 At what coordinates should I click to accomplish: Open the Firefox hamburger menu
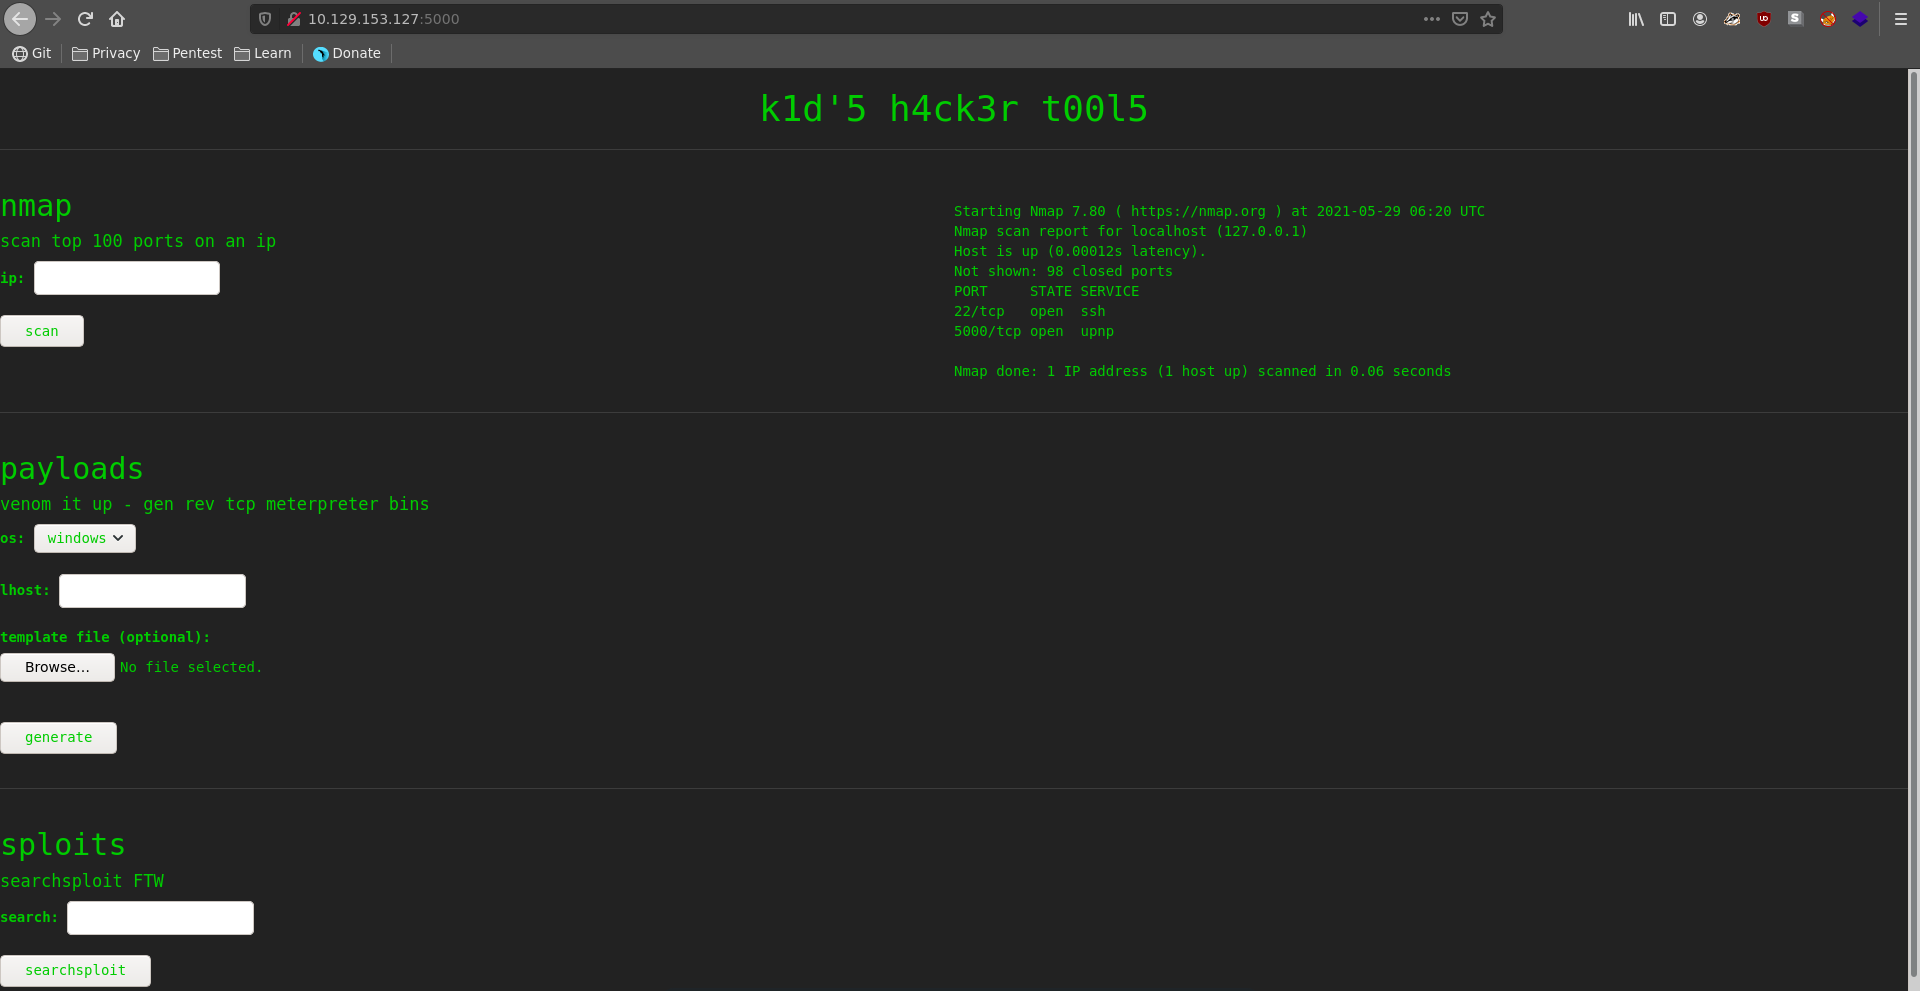[1901, 19]
